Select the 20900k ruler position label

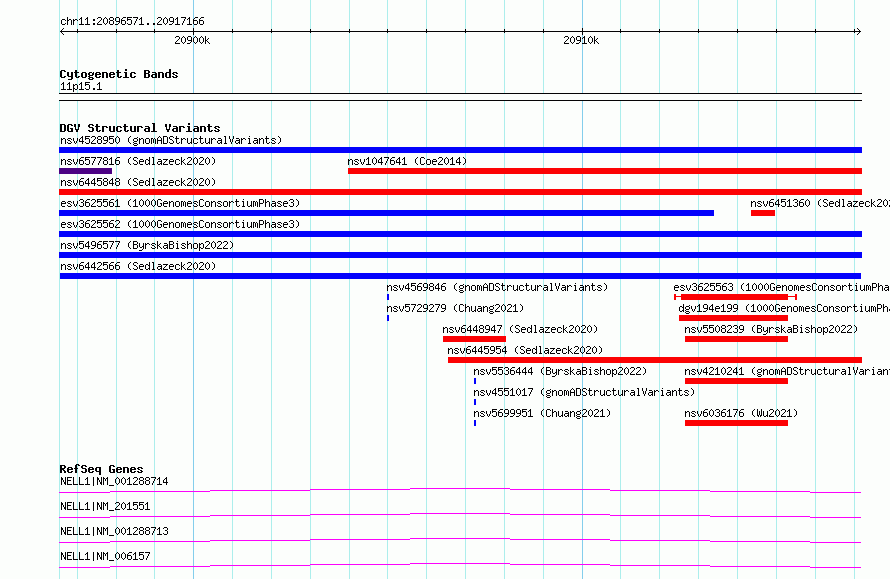[192, 40]
